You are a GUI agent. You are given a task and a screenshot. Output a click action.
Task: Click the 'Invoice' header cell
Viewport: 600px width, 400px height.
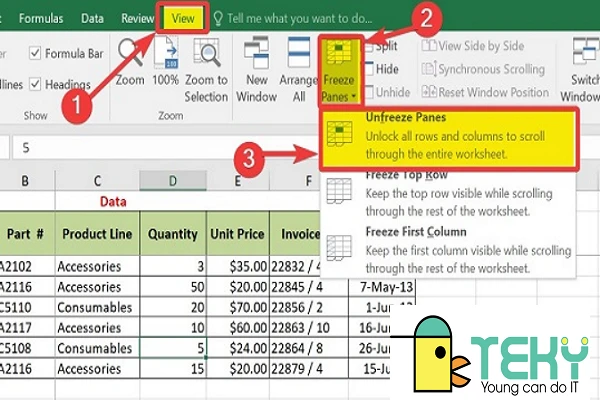click(295, 233)
